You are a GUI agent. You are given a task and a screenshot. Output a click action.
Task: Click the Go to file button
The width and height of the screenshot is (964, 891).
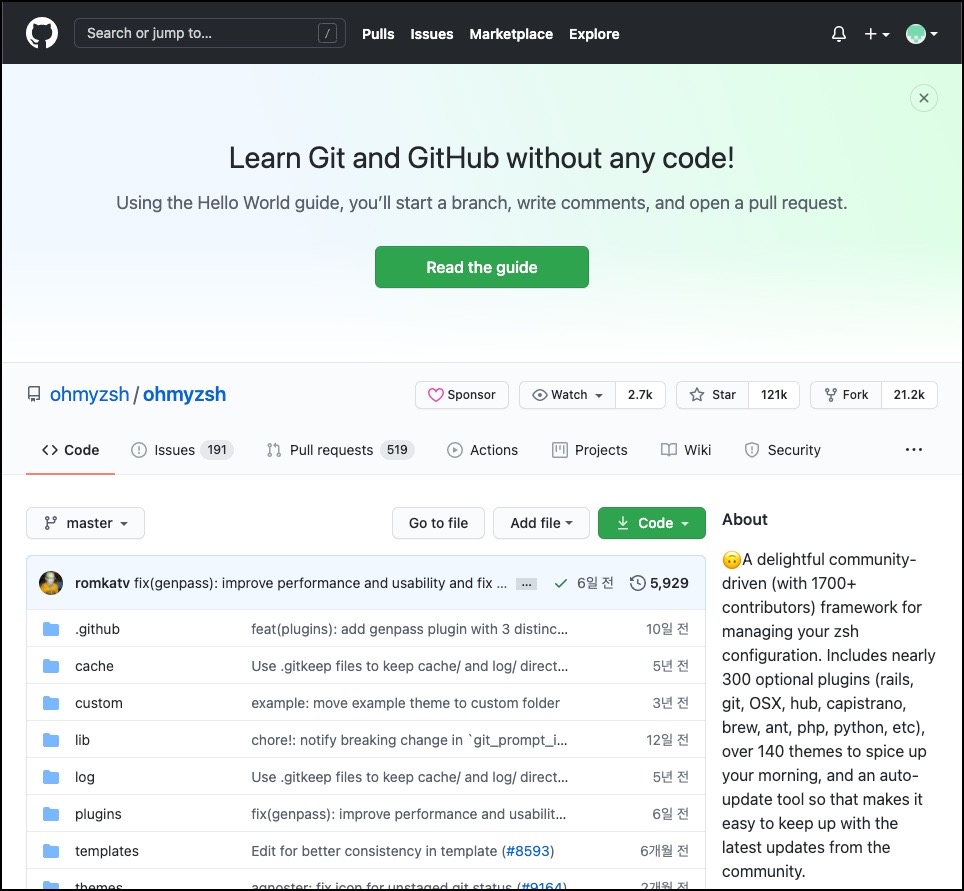click(438, 523)
